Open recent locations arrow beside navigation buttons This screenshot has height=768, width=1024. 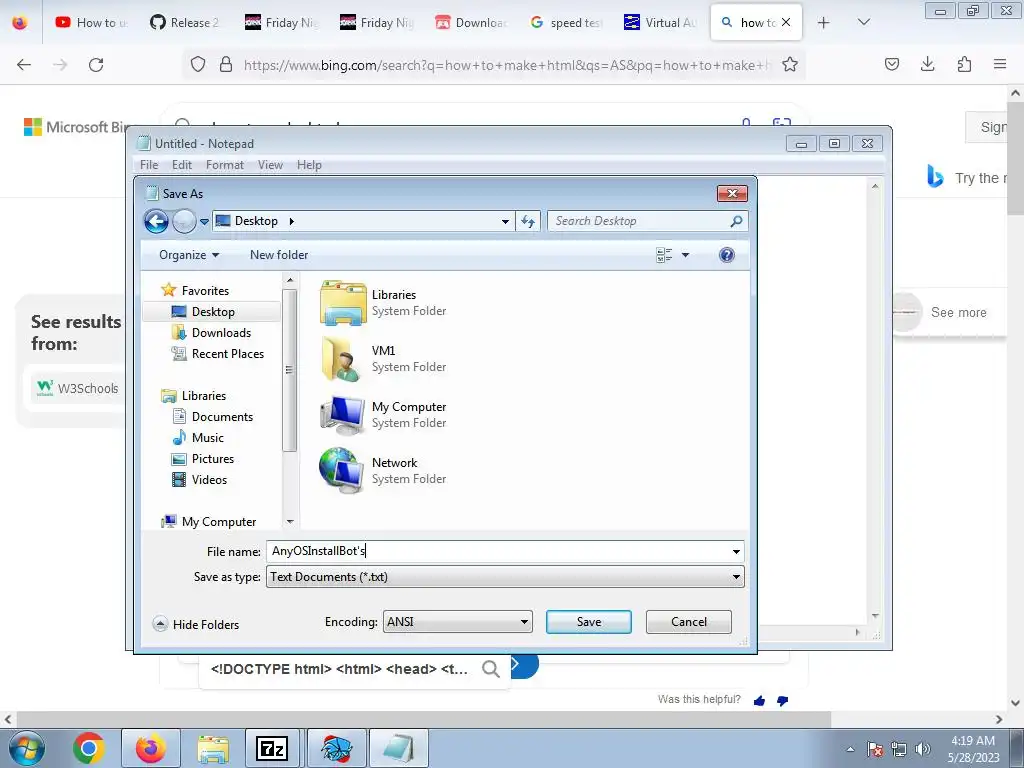click(x=204, y=222)
